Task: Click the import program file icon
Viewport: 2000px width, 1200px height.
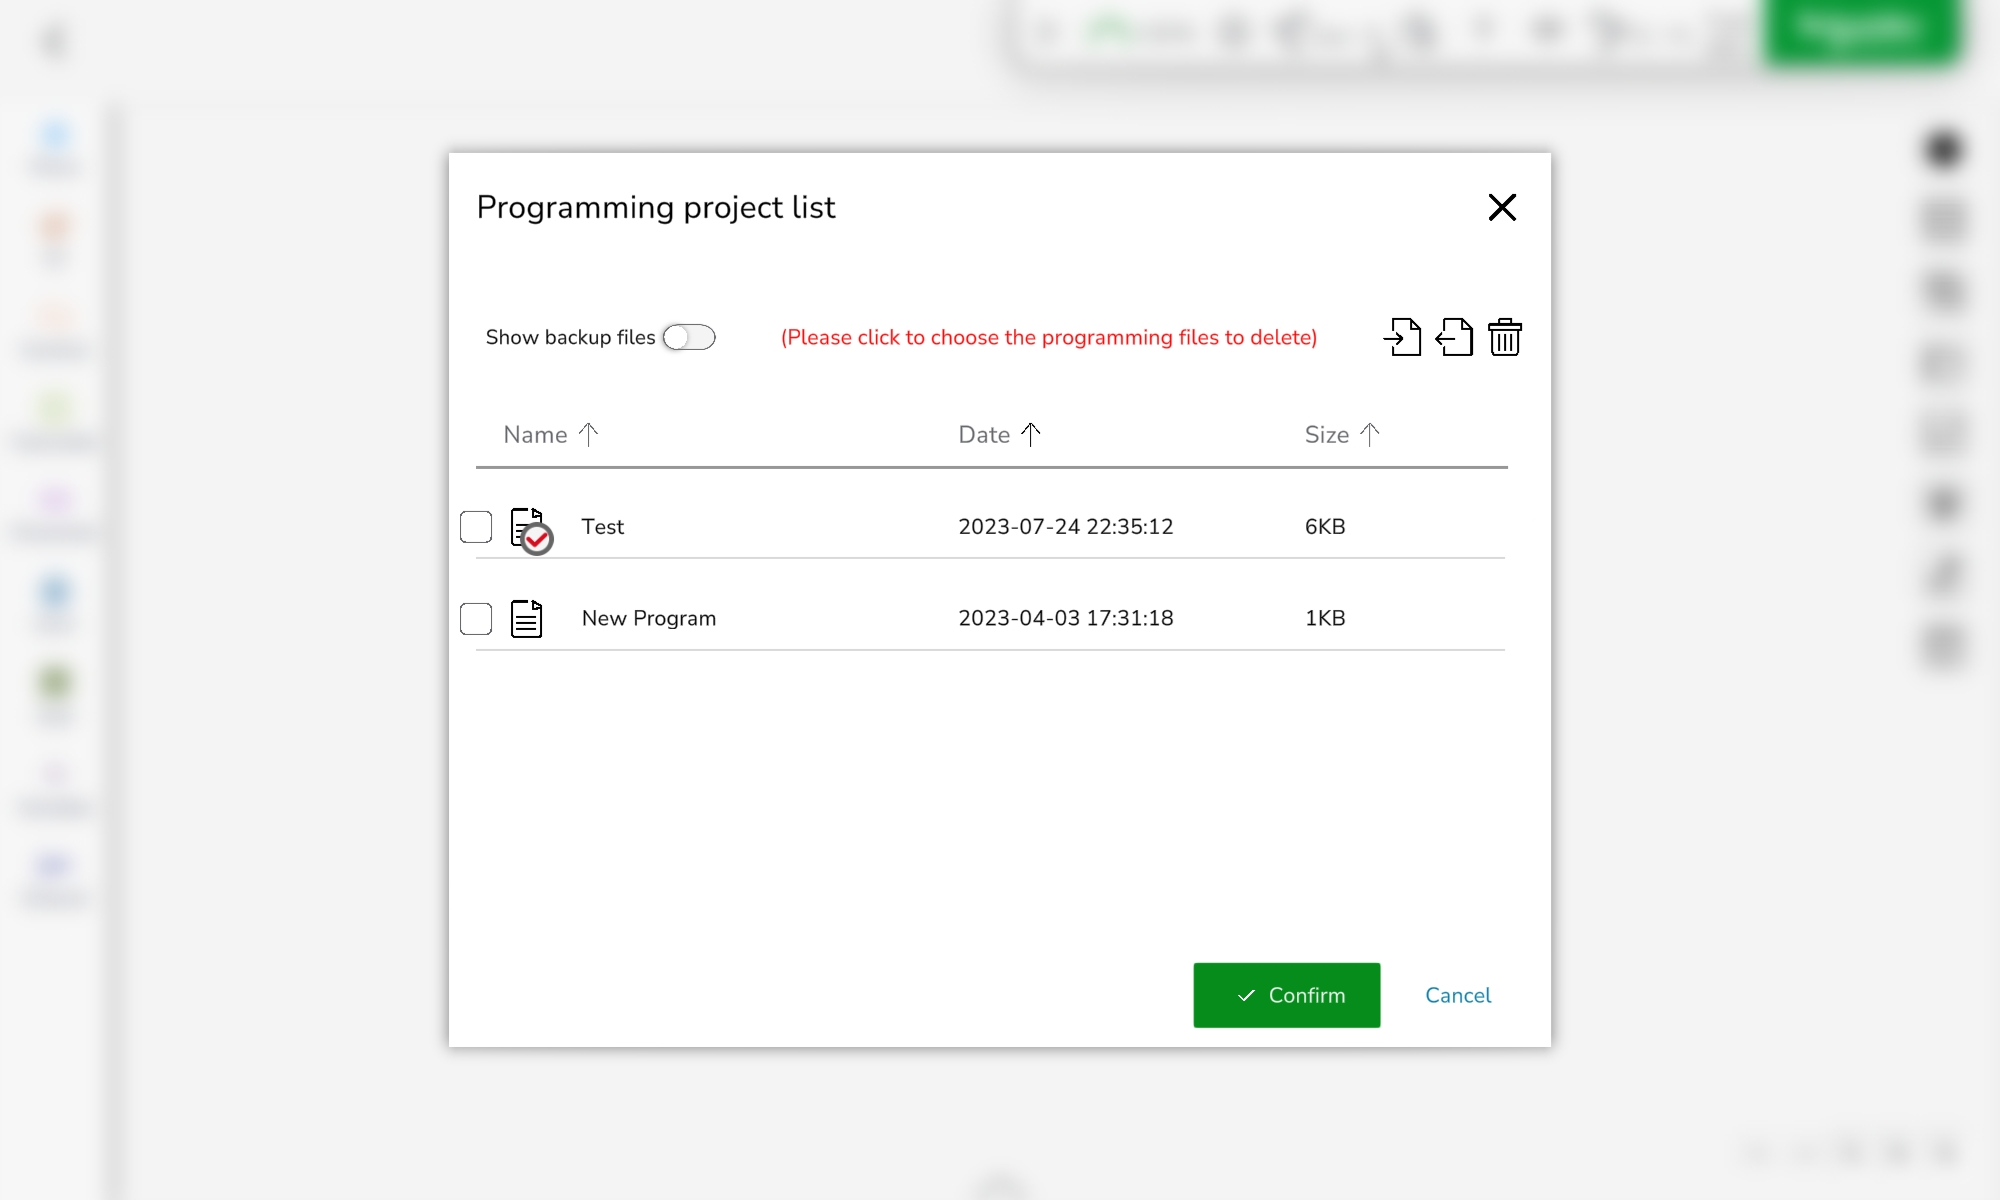Action: [x=1402, y=337]
